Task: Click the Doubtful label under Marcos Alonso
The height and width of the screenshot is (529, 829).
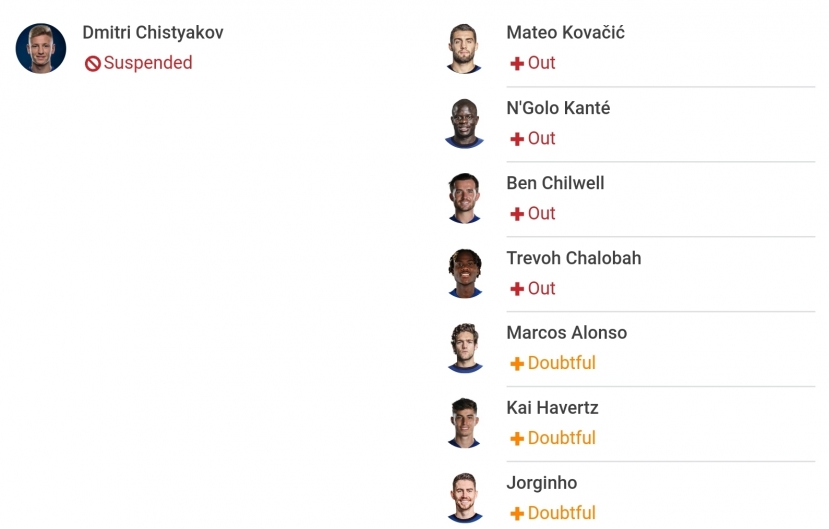Action: 561,363
